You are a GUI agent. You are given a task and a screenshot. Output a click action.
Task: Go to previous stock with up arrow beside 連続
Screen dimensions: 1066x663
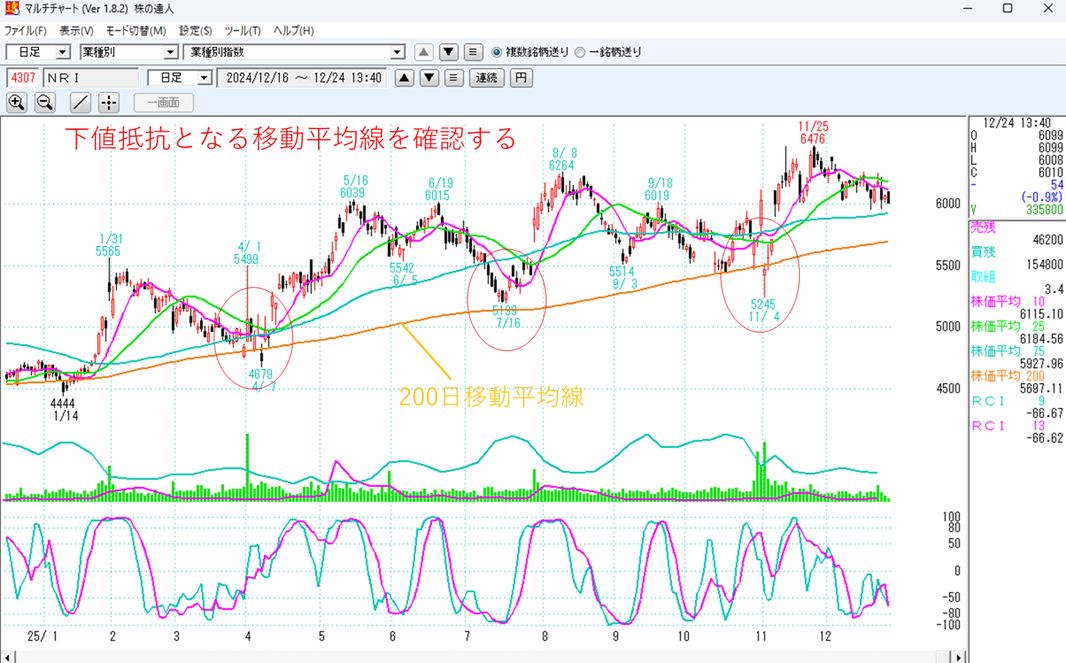tap(404, 78)
